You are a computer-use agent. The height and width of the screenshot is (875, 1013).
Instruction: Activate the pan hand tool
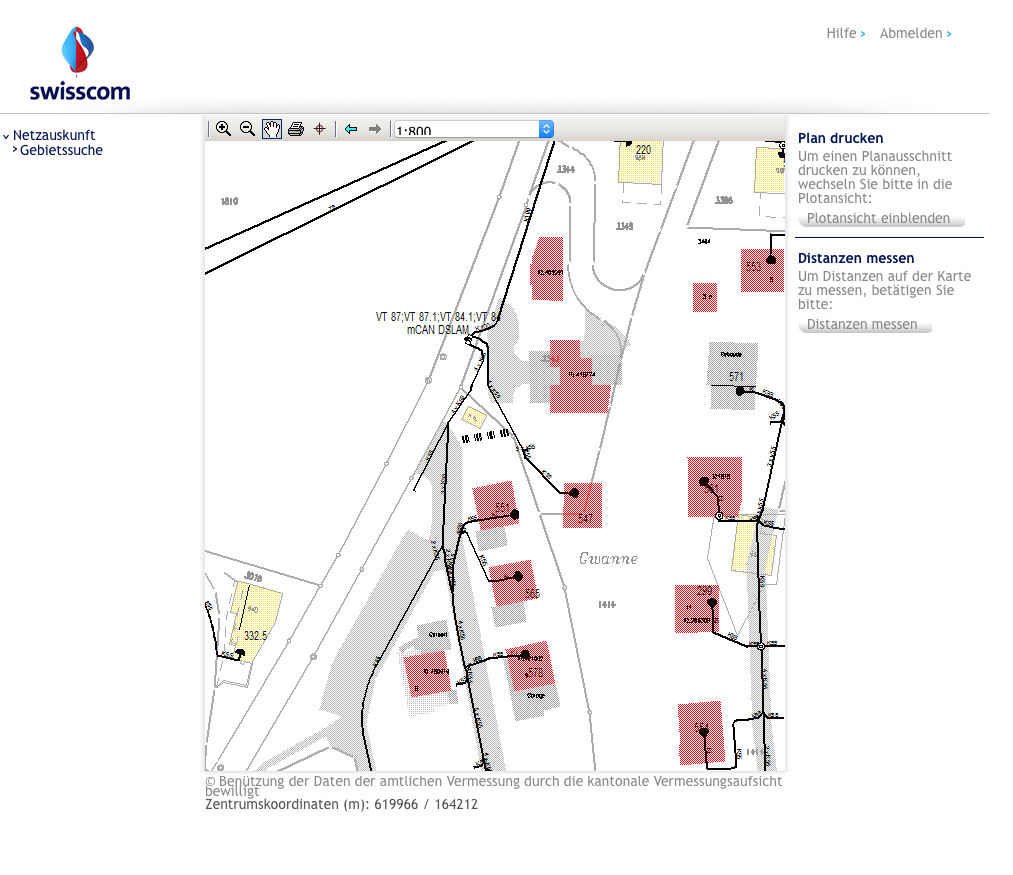pyautogui.click(x=272, y=129)
